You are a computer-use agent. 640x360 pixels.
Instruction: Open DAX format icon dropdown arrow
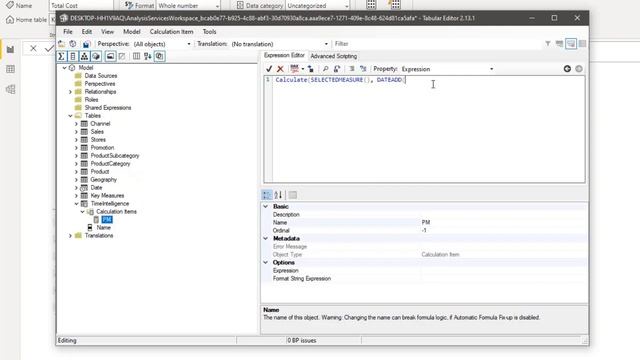tap(302, 69)
